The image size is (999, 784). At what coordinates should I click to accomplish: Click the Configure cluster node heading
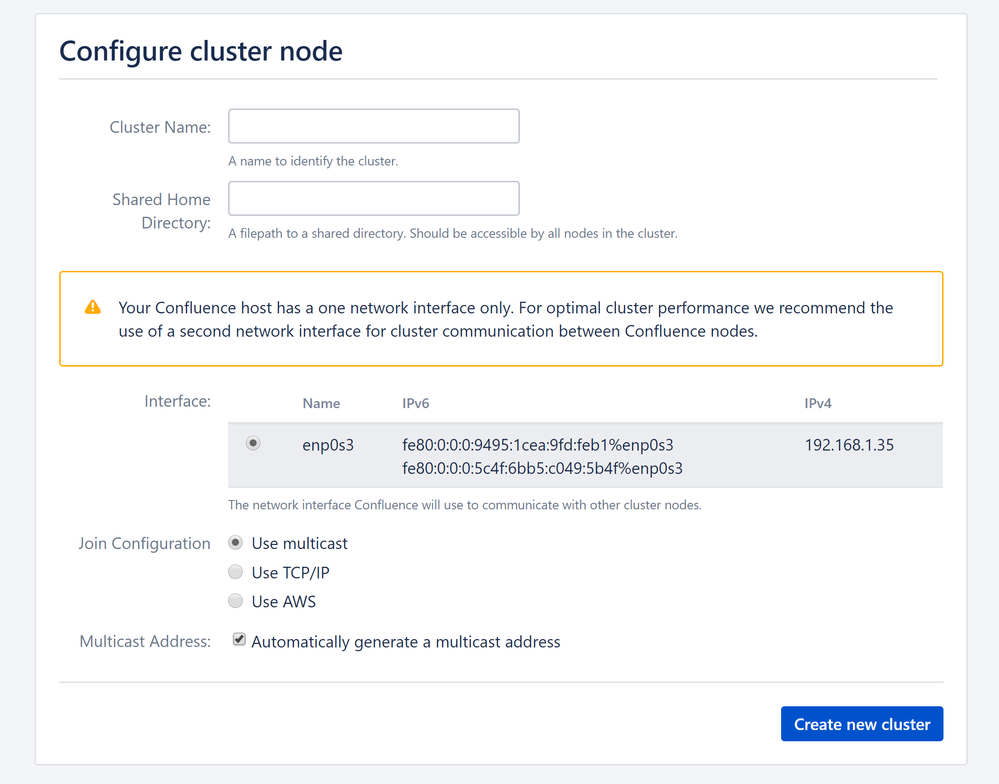click(x=201, y=51)
